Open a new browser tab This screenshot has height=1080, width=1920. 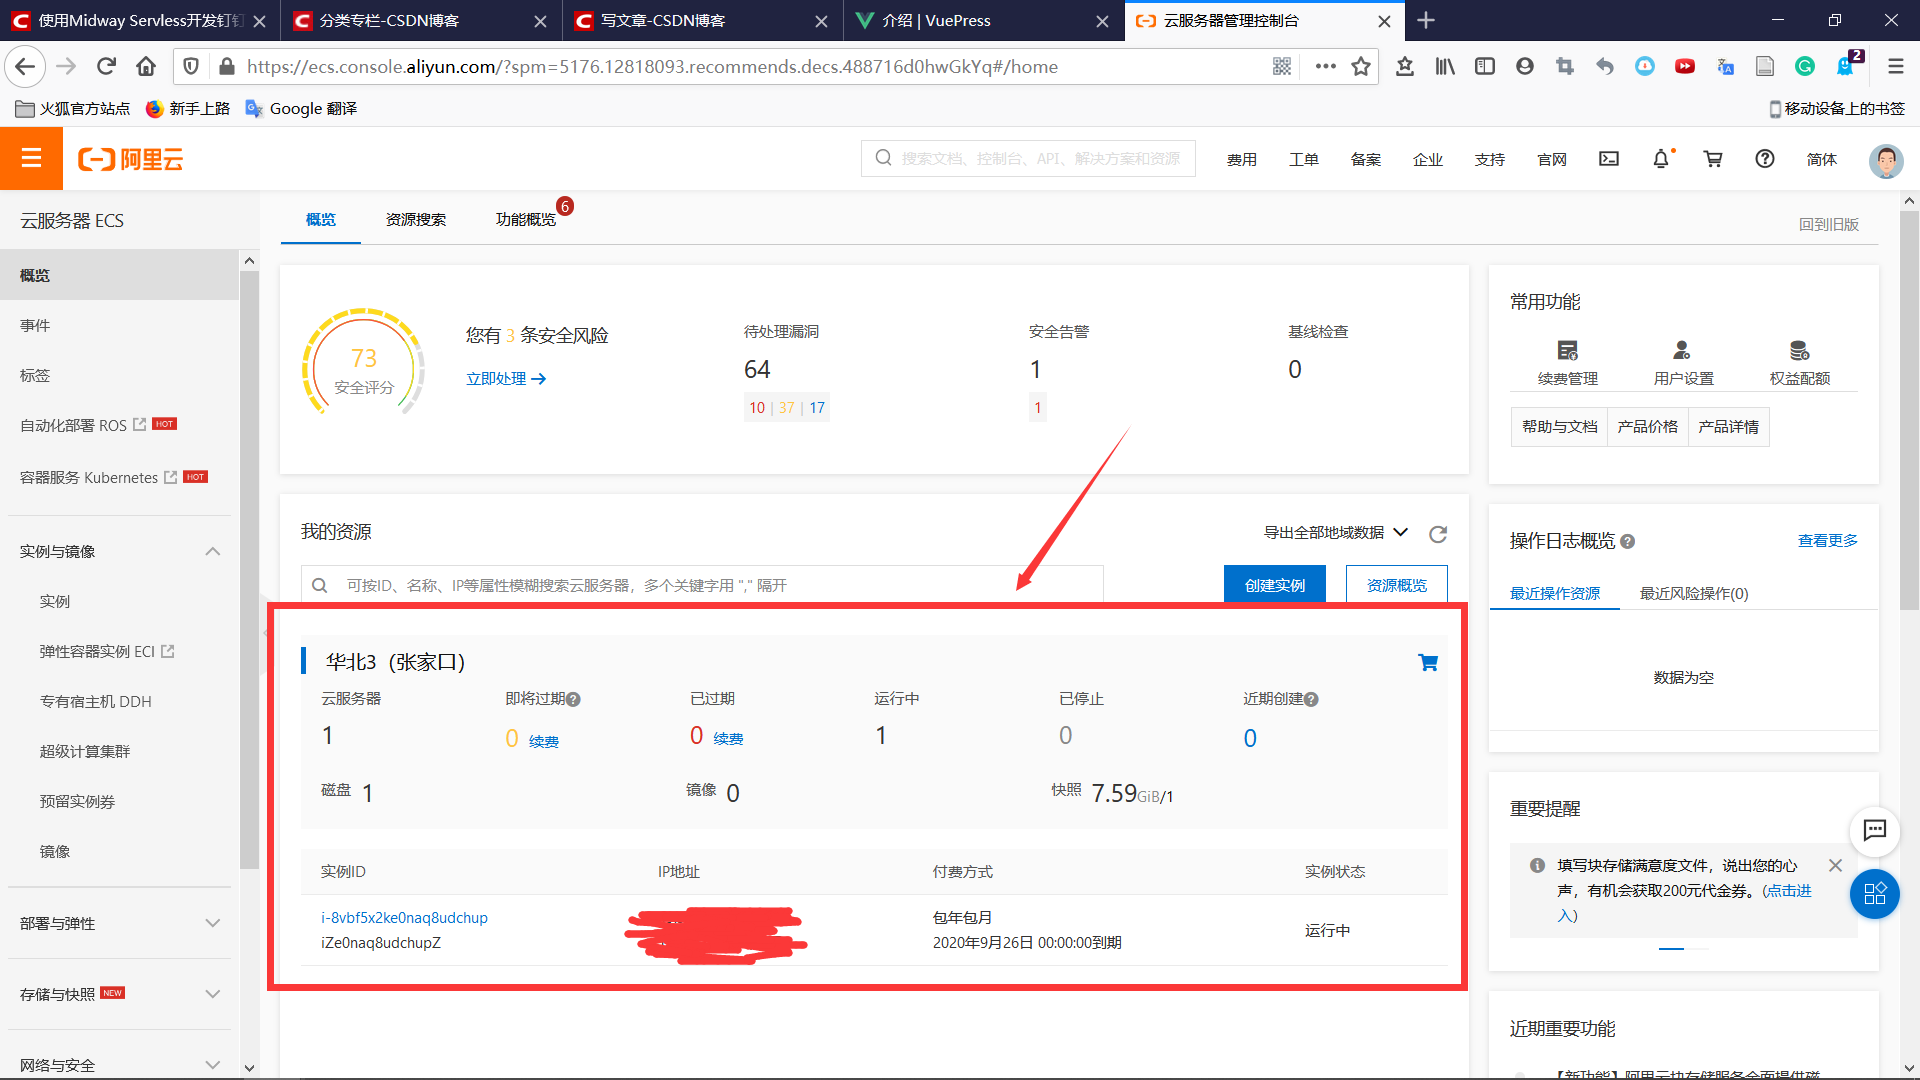(x=1426, y=20)
